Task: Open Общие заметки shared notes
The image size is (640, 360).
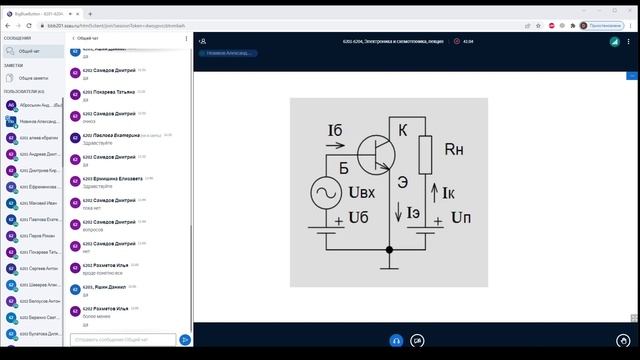Action: [33, 78]
